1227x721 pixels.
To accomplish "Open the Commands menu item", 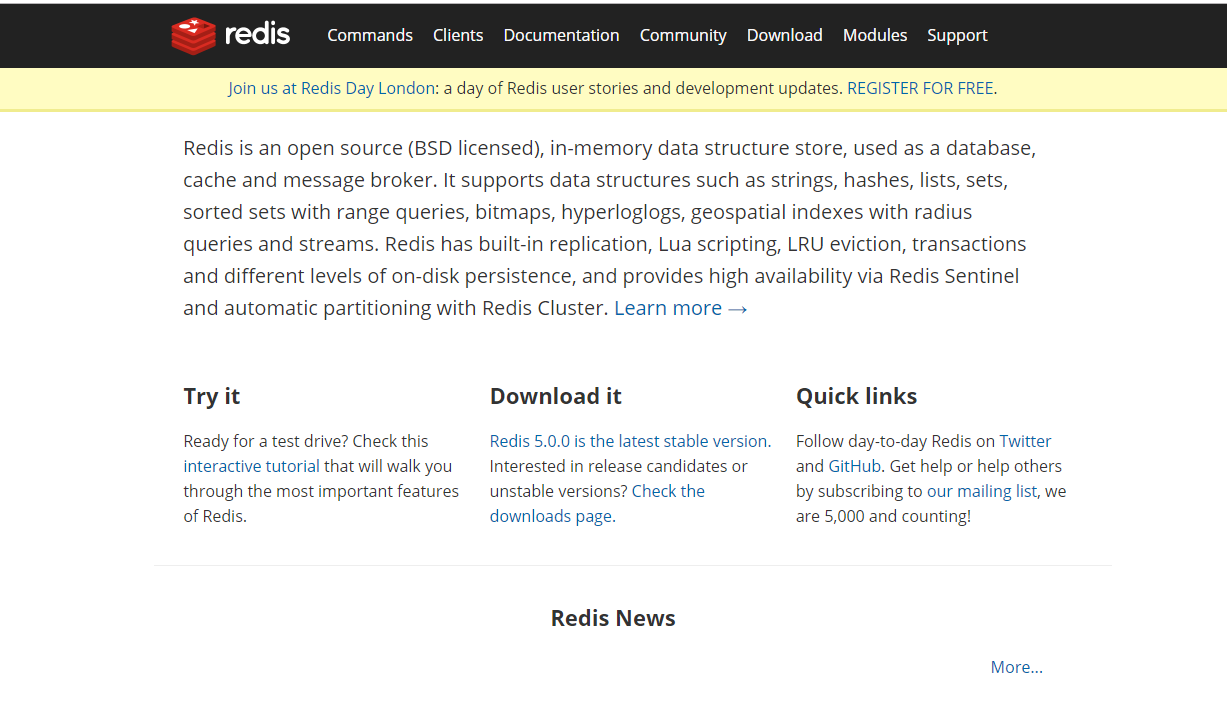I will [370, 35].
